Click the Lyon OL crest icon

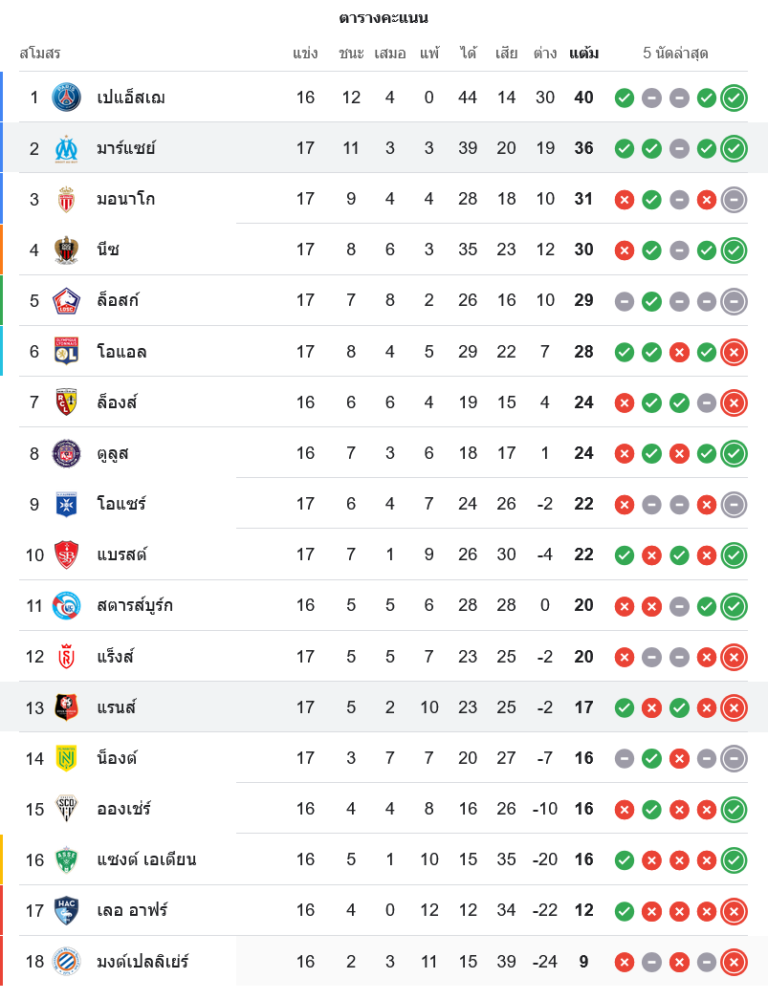67,351
